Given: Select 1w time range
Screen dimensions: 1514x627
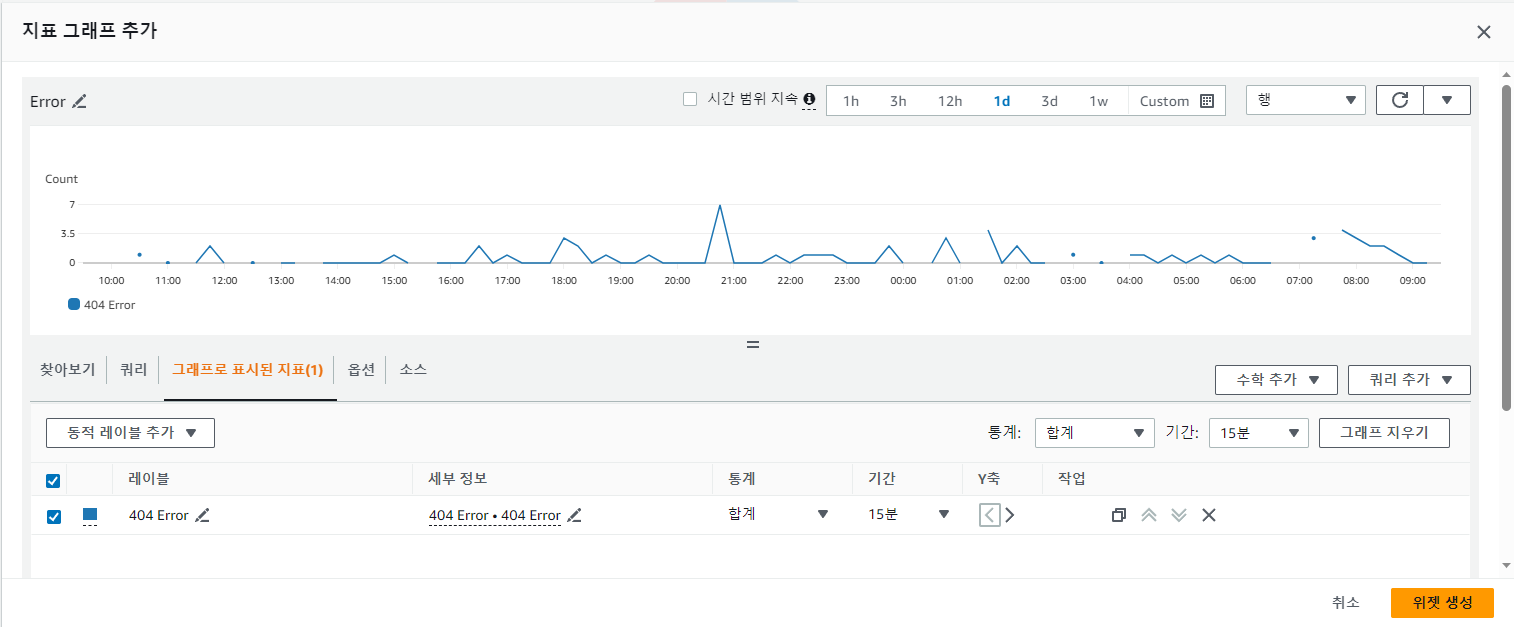Looking at the screenshot, I should pos(1098,101).
